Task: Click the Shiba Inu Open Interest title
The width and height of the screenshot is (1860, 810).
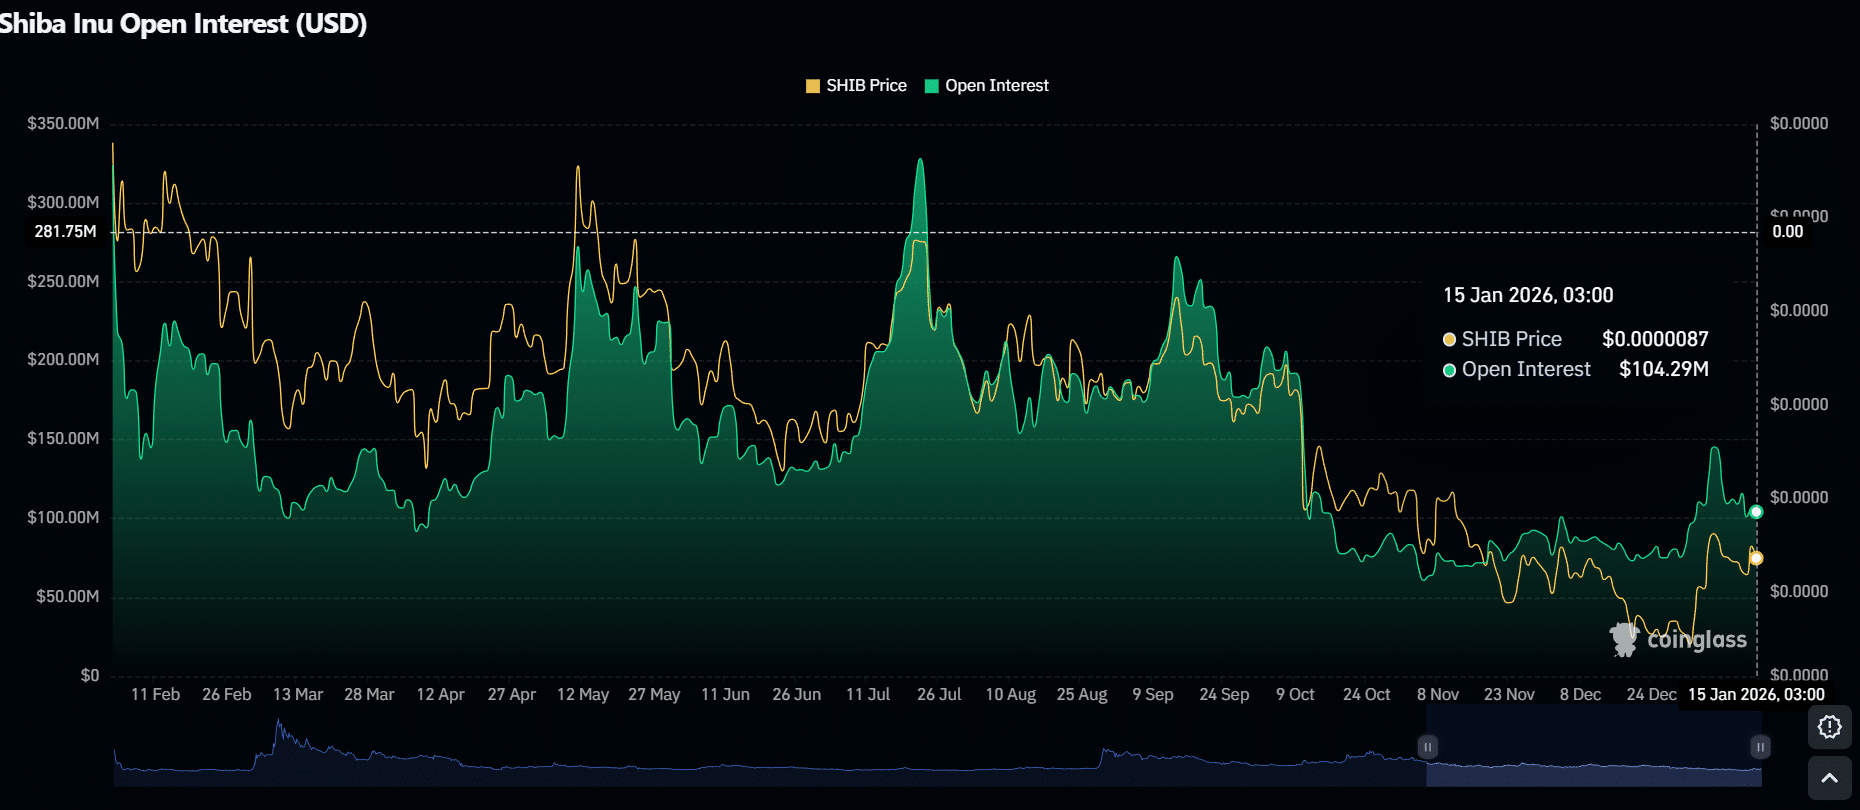Action: coord(183,24)
